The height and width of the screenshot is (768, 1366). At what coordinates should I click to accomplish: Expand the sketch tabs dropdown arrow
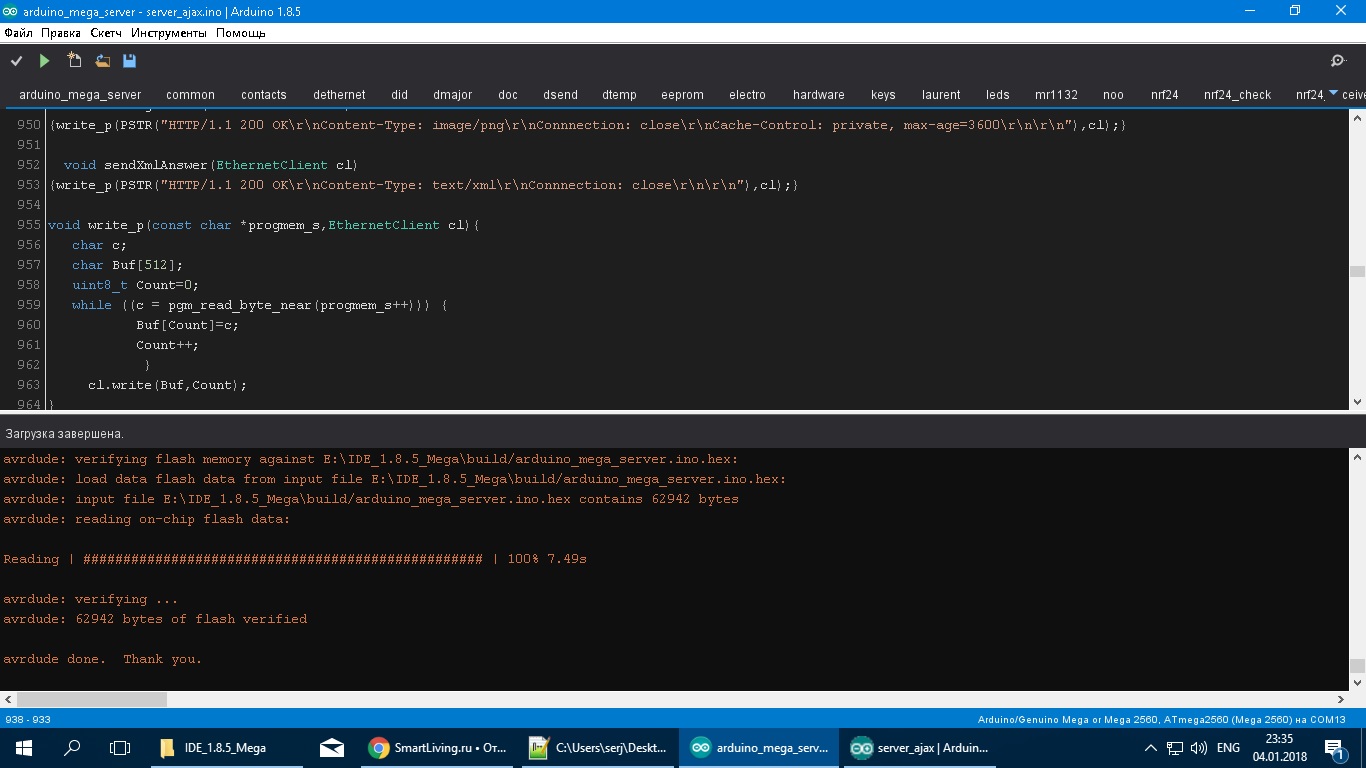coord(1333,93)
